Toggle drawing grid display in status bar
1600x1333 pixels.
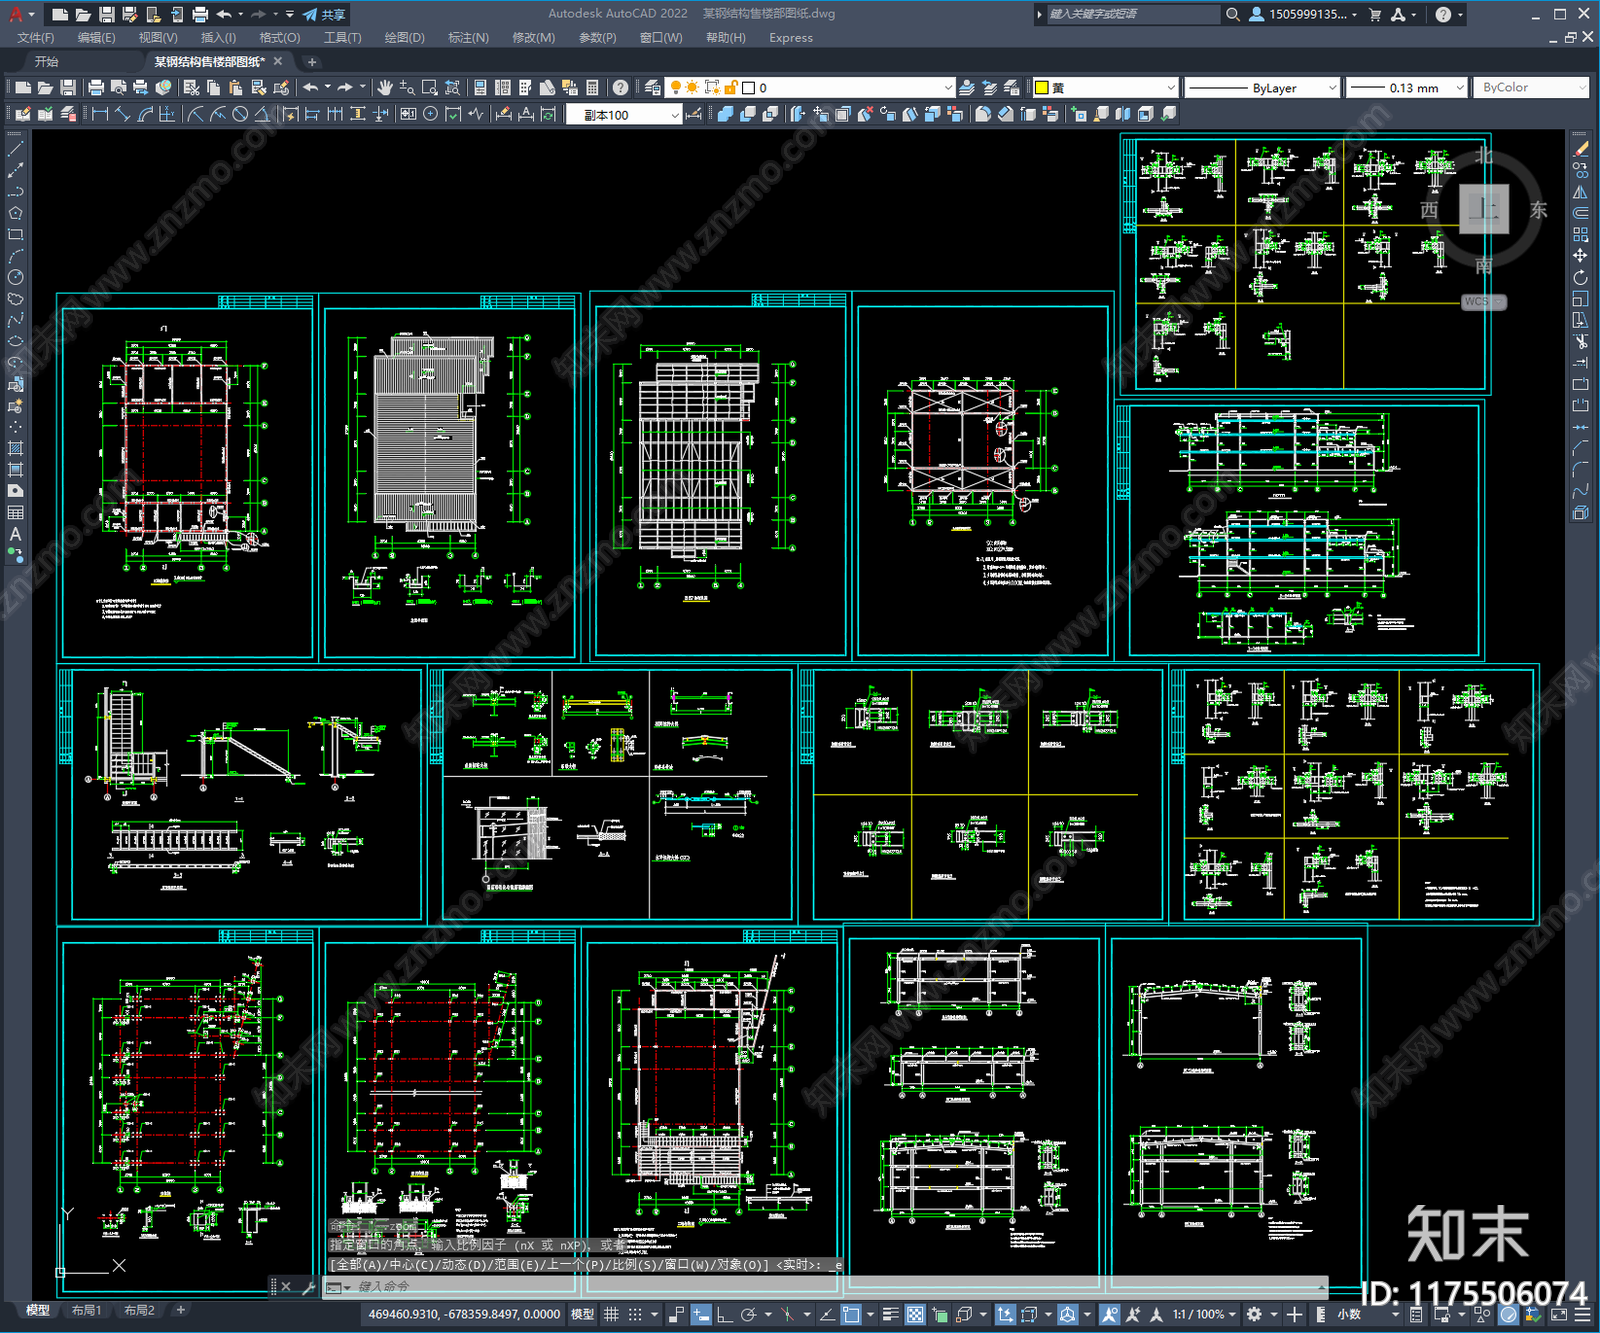[611, 1314]
